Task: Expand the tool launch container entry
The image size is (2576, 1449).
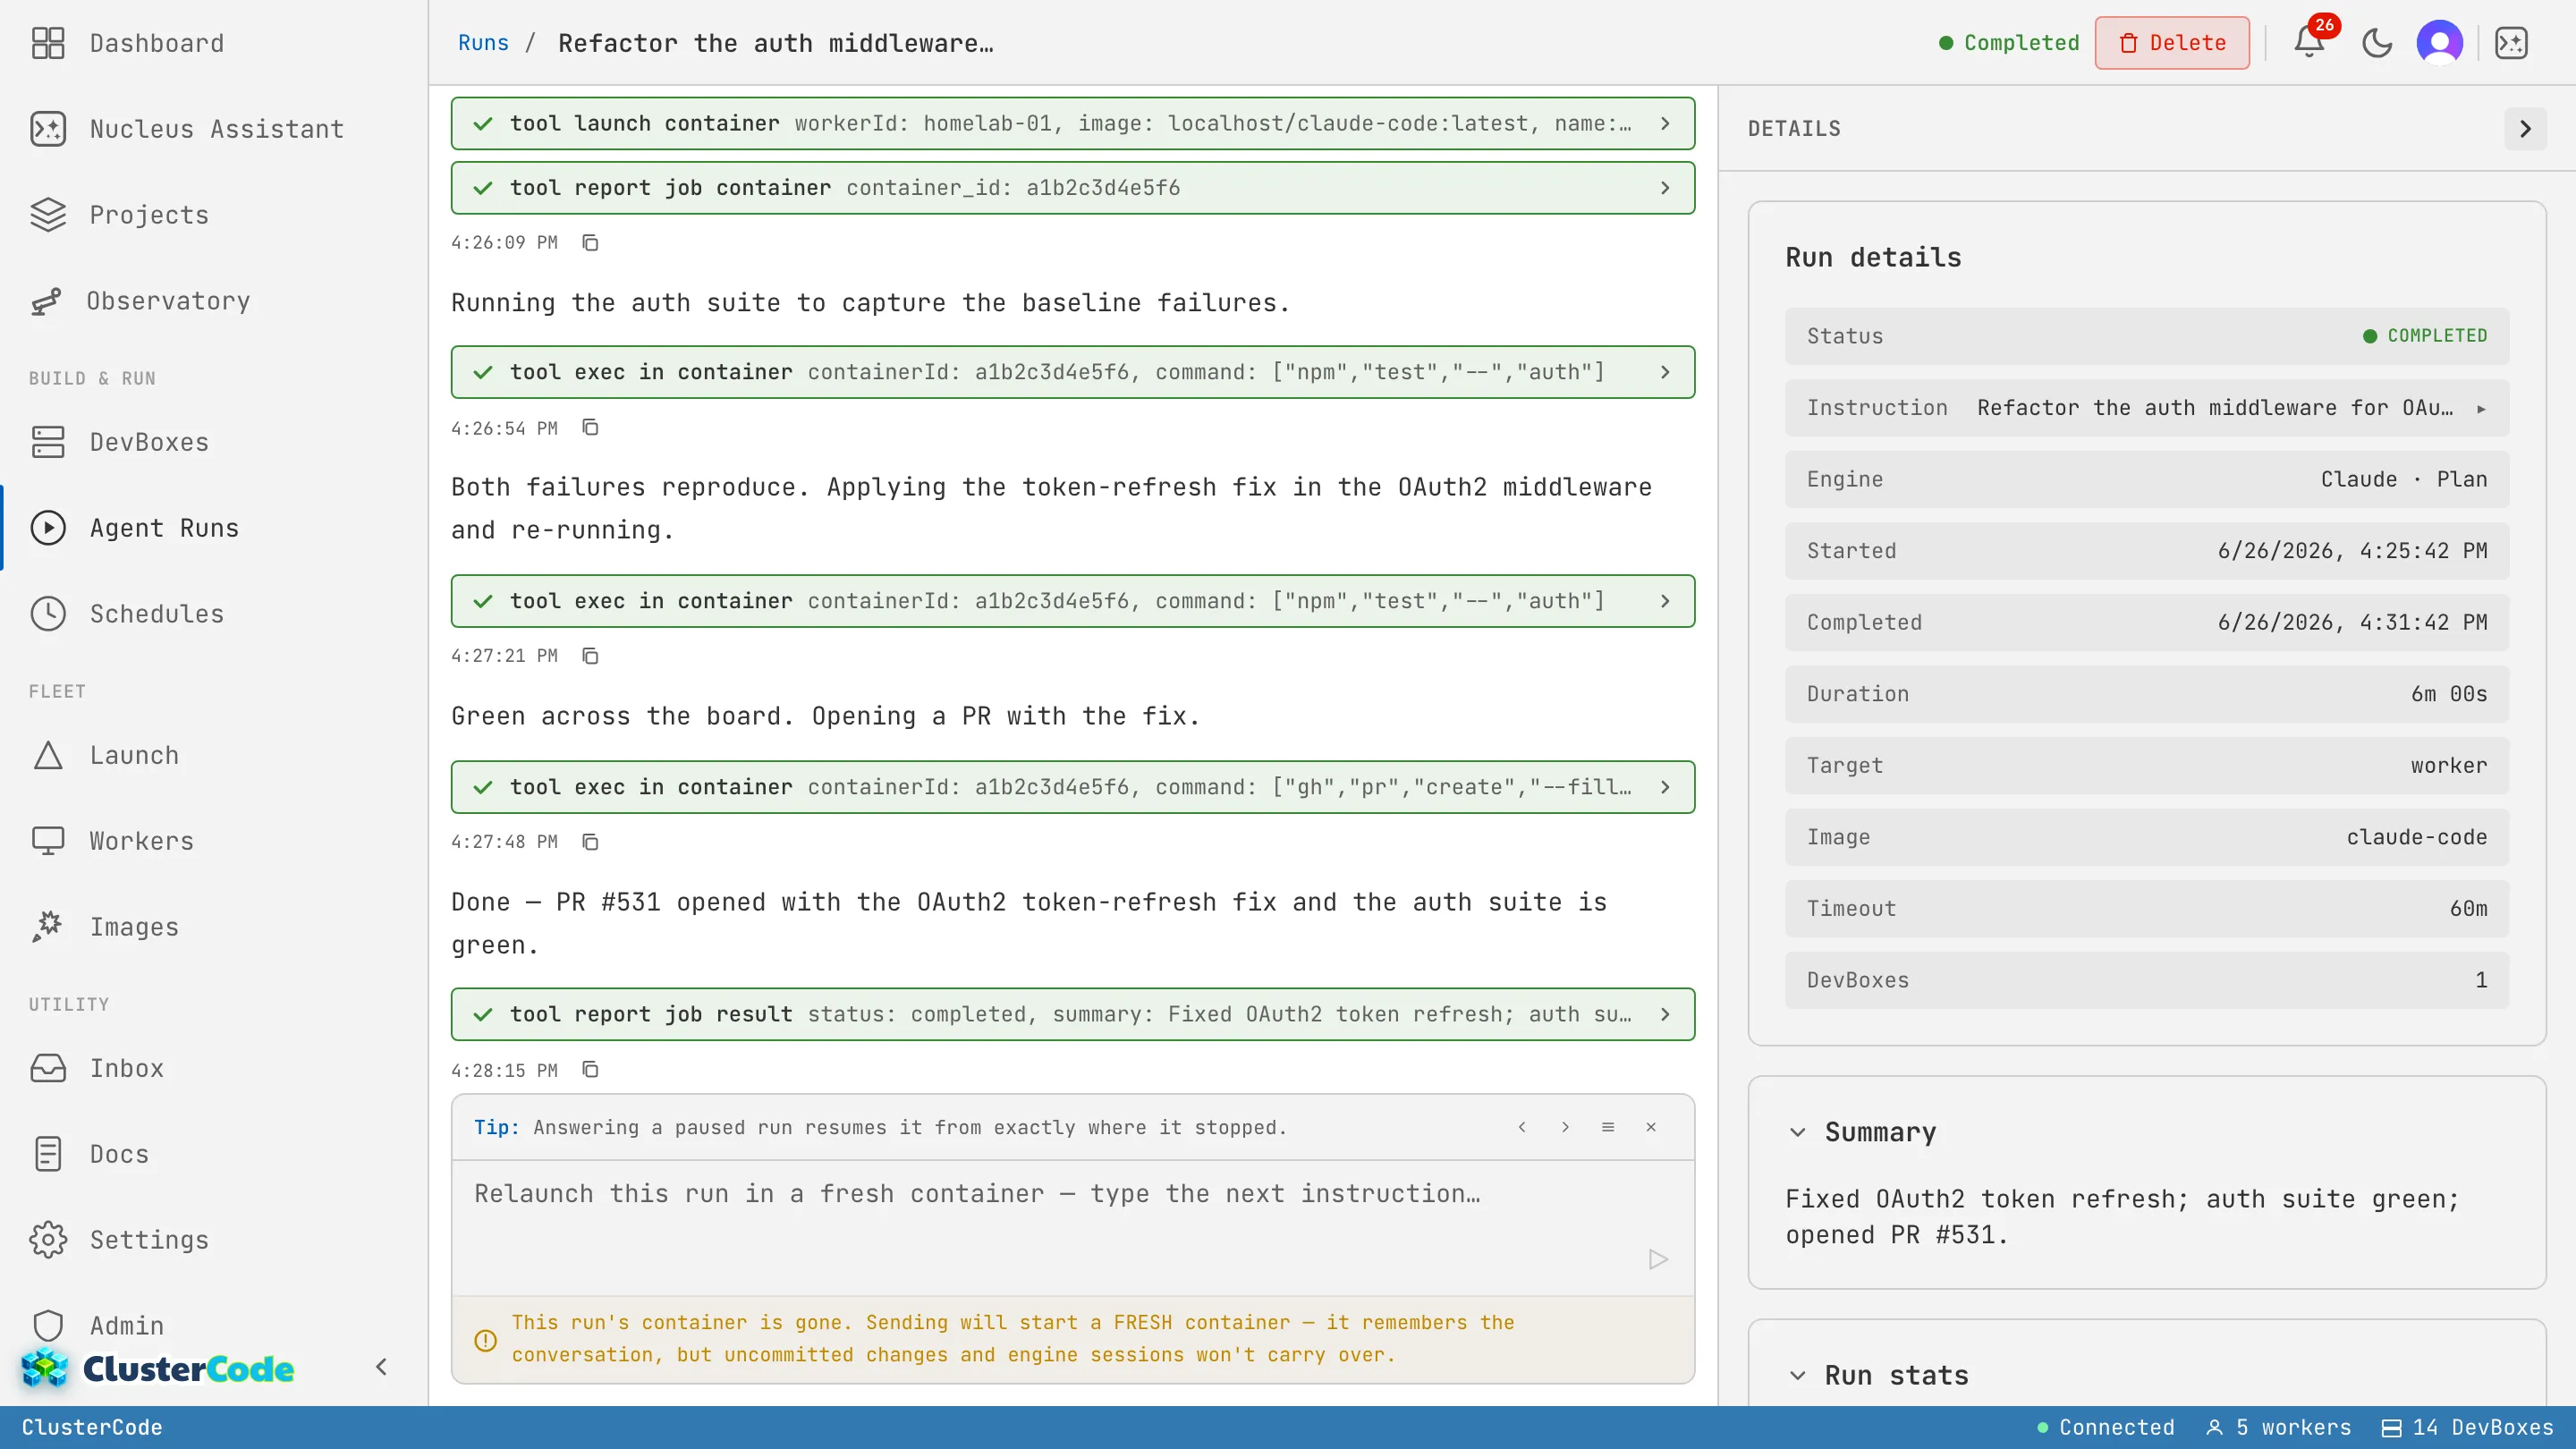Action: 1073,123
